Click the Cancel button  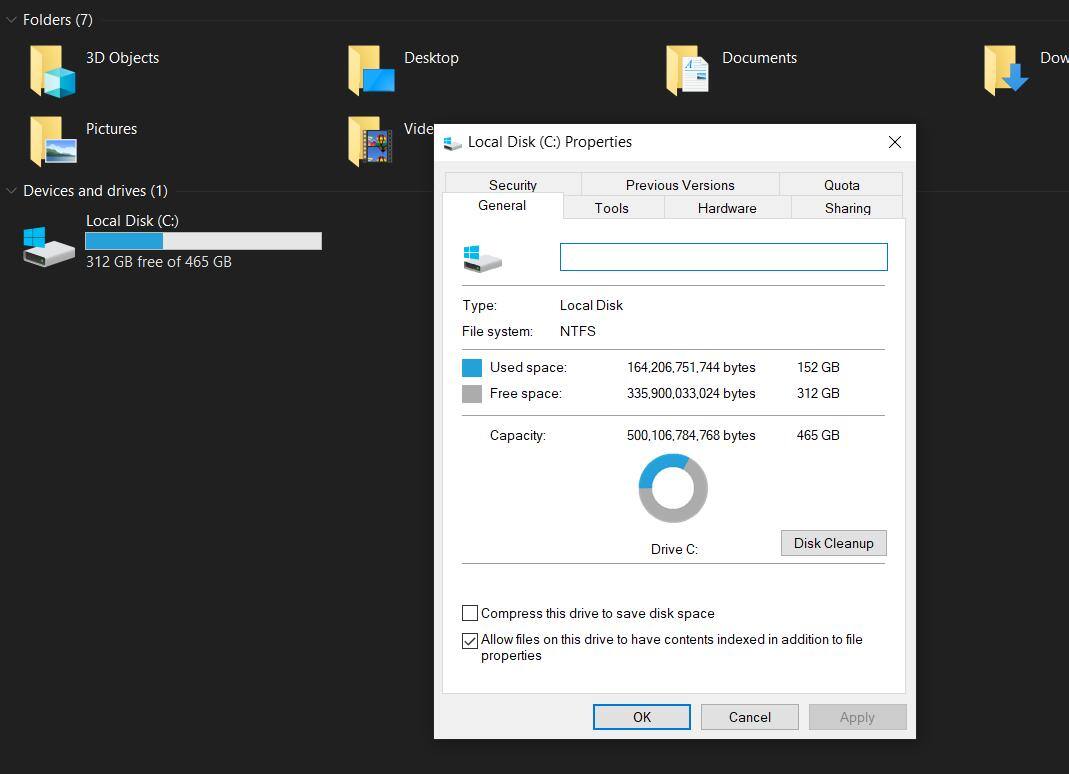749,717
